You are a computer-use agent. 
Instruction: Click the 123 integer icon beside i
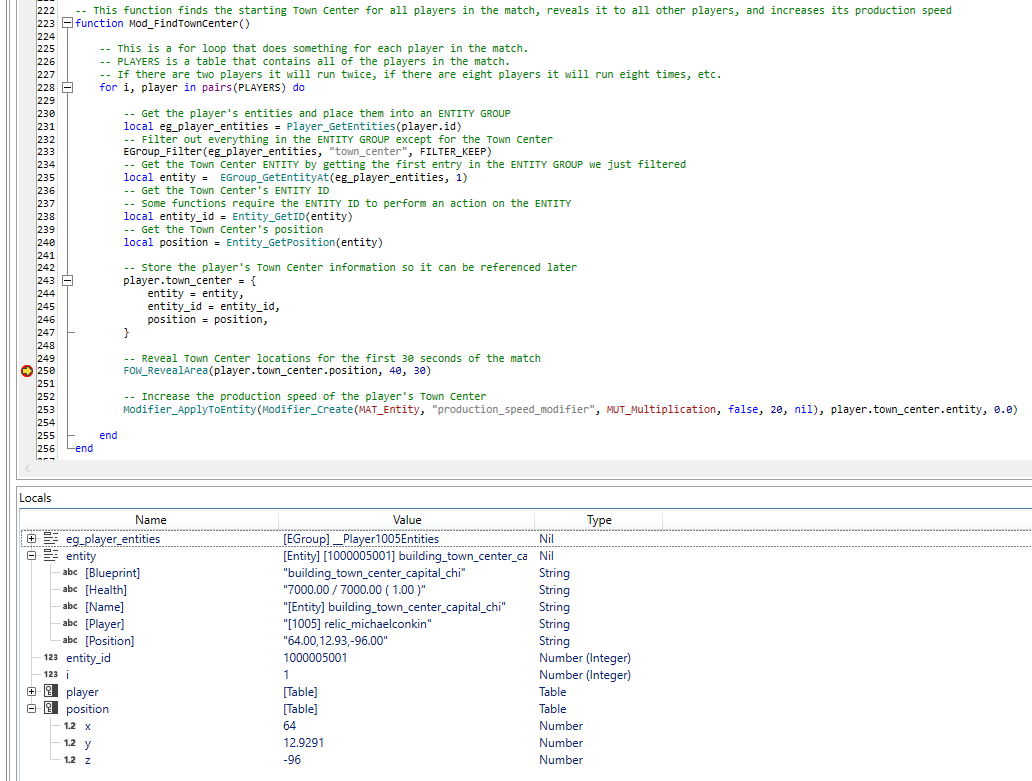coord(51,674)
